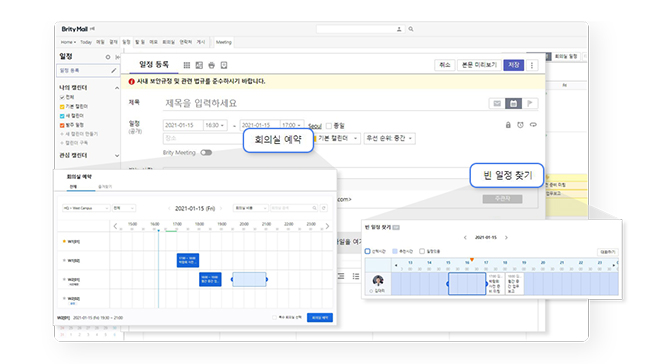Select the calendar type icon in the title row
Image resolution: width=646 pixels, height=364 pixels.
513,103
